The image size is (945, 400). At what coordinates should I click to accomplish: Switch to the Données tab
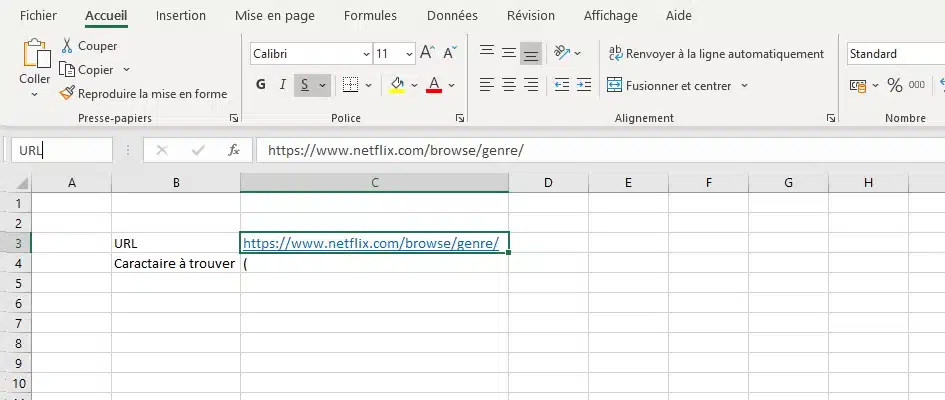[x=452, y=16]
